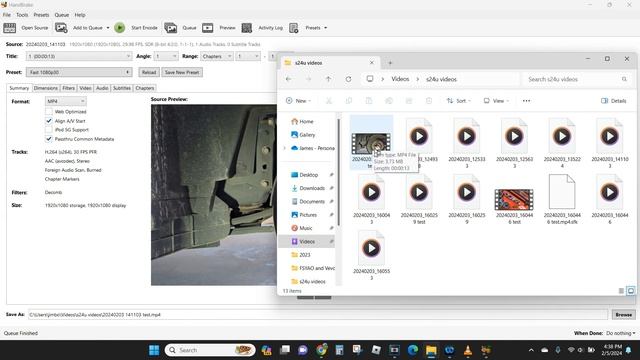Click the Rename icon in Explorer toolbar
Viewport: 640px width, 360px height.
389,101
